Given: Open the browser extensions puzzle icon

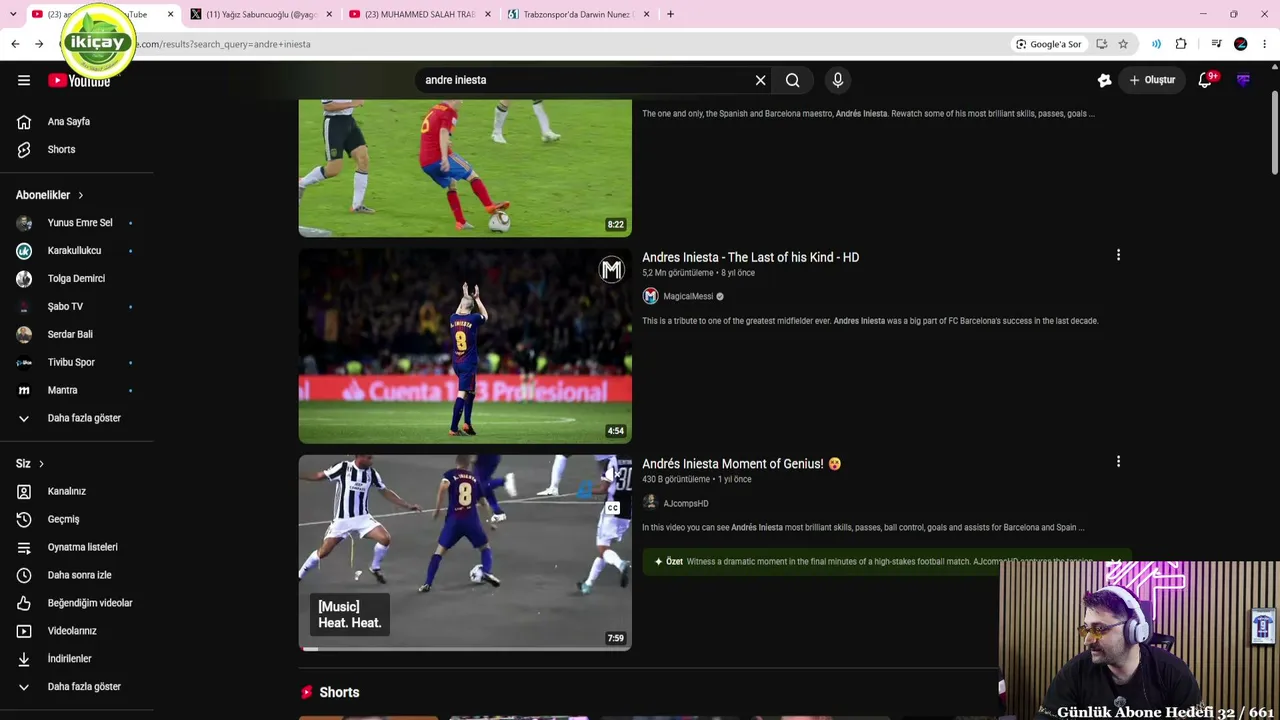Looking at the screenshot, I should [1181, 44].
